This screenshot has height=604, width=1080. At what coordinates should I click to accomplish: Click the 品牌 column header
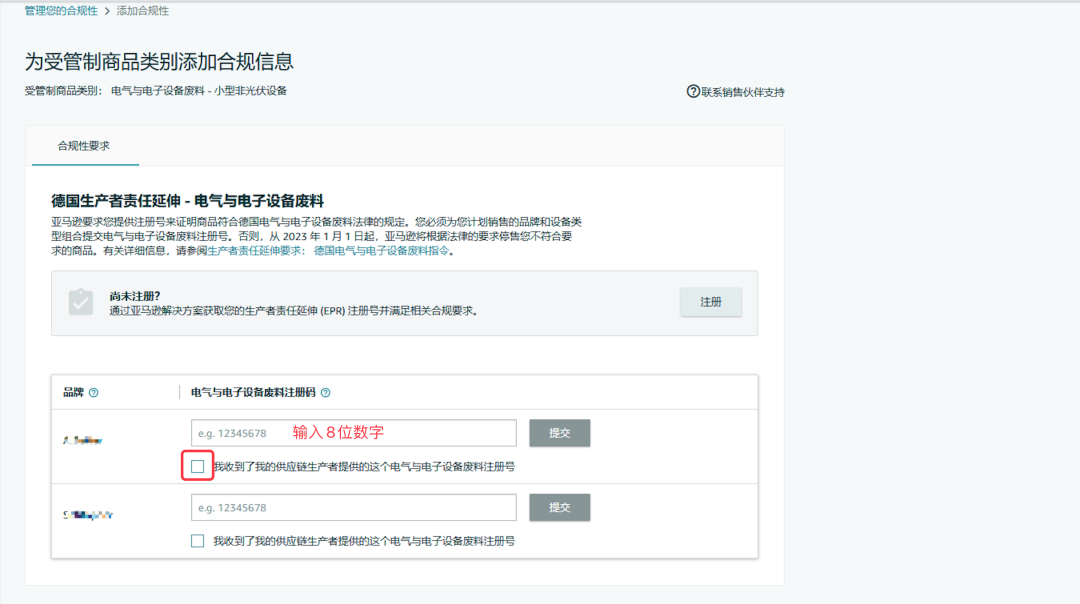(73, 393)
